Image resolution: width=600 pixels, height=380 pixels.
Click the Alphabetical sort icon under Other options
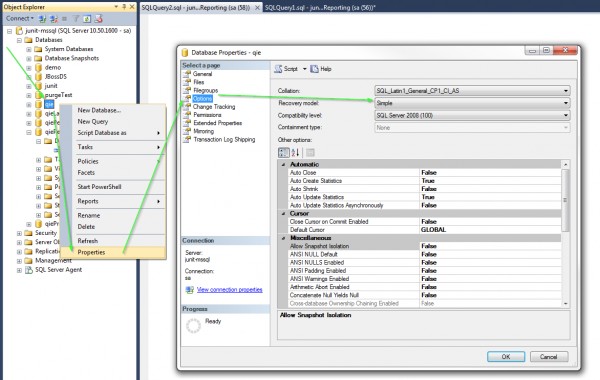point(295,153)
